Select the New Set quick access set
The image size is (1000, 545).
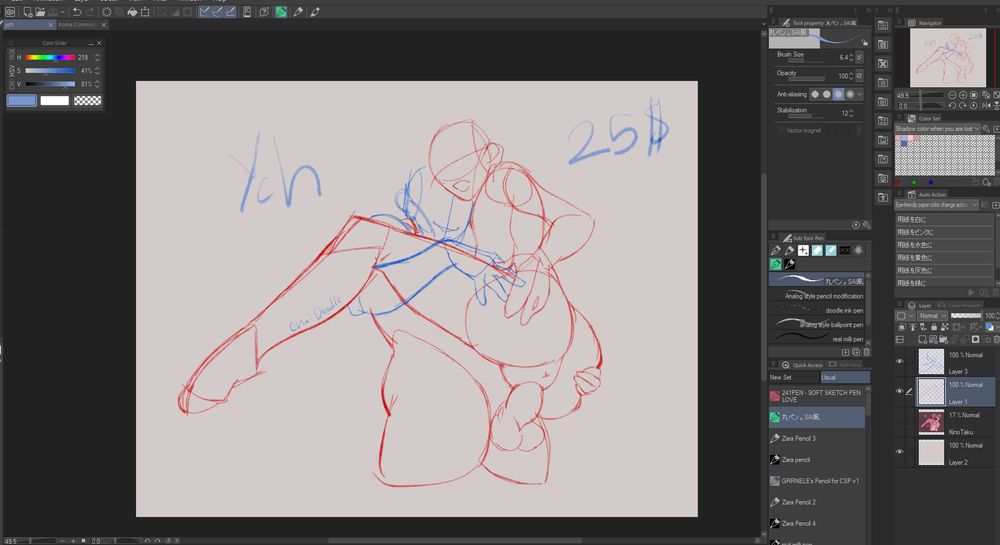794,377
